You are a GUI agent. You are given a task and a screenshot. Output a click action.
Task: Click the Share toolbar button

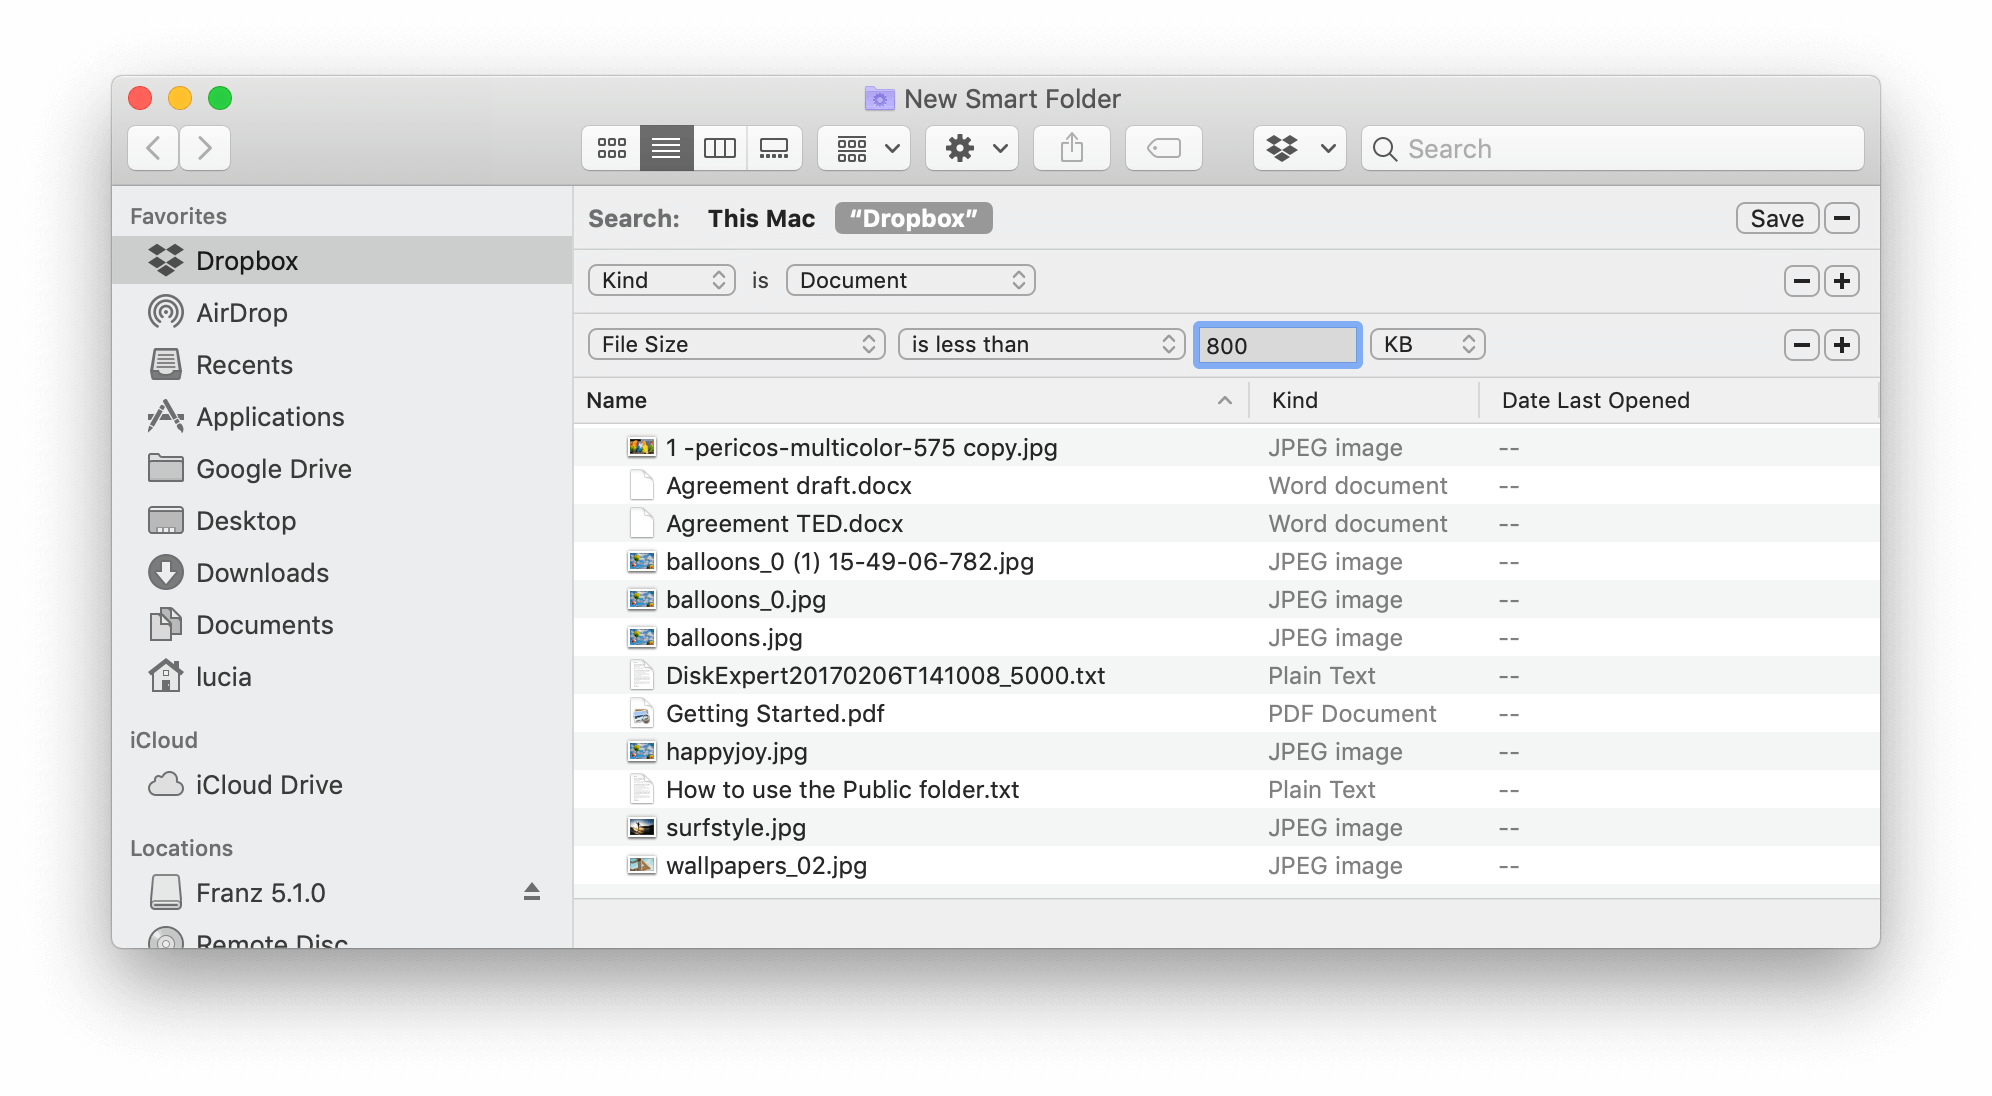tap(1072, 149)
